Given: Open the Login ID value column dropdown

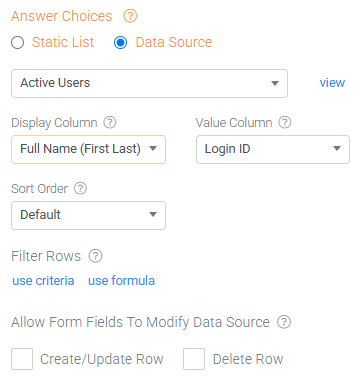Looking at the screenshot, I should click(x=273, y=149).
